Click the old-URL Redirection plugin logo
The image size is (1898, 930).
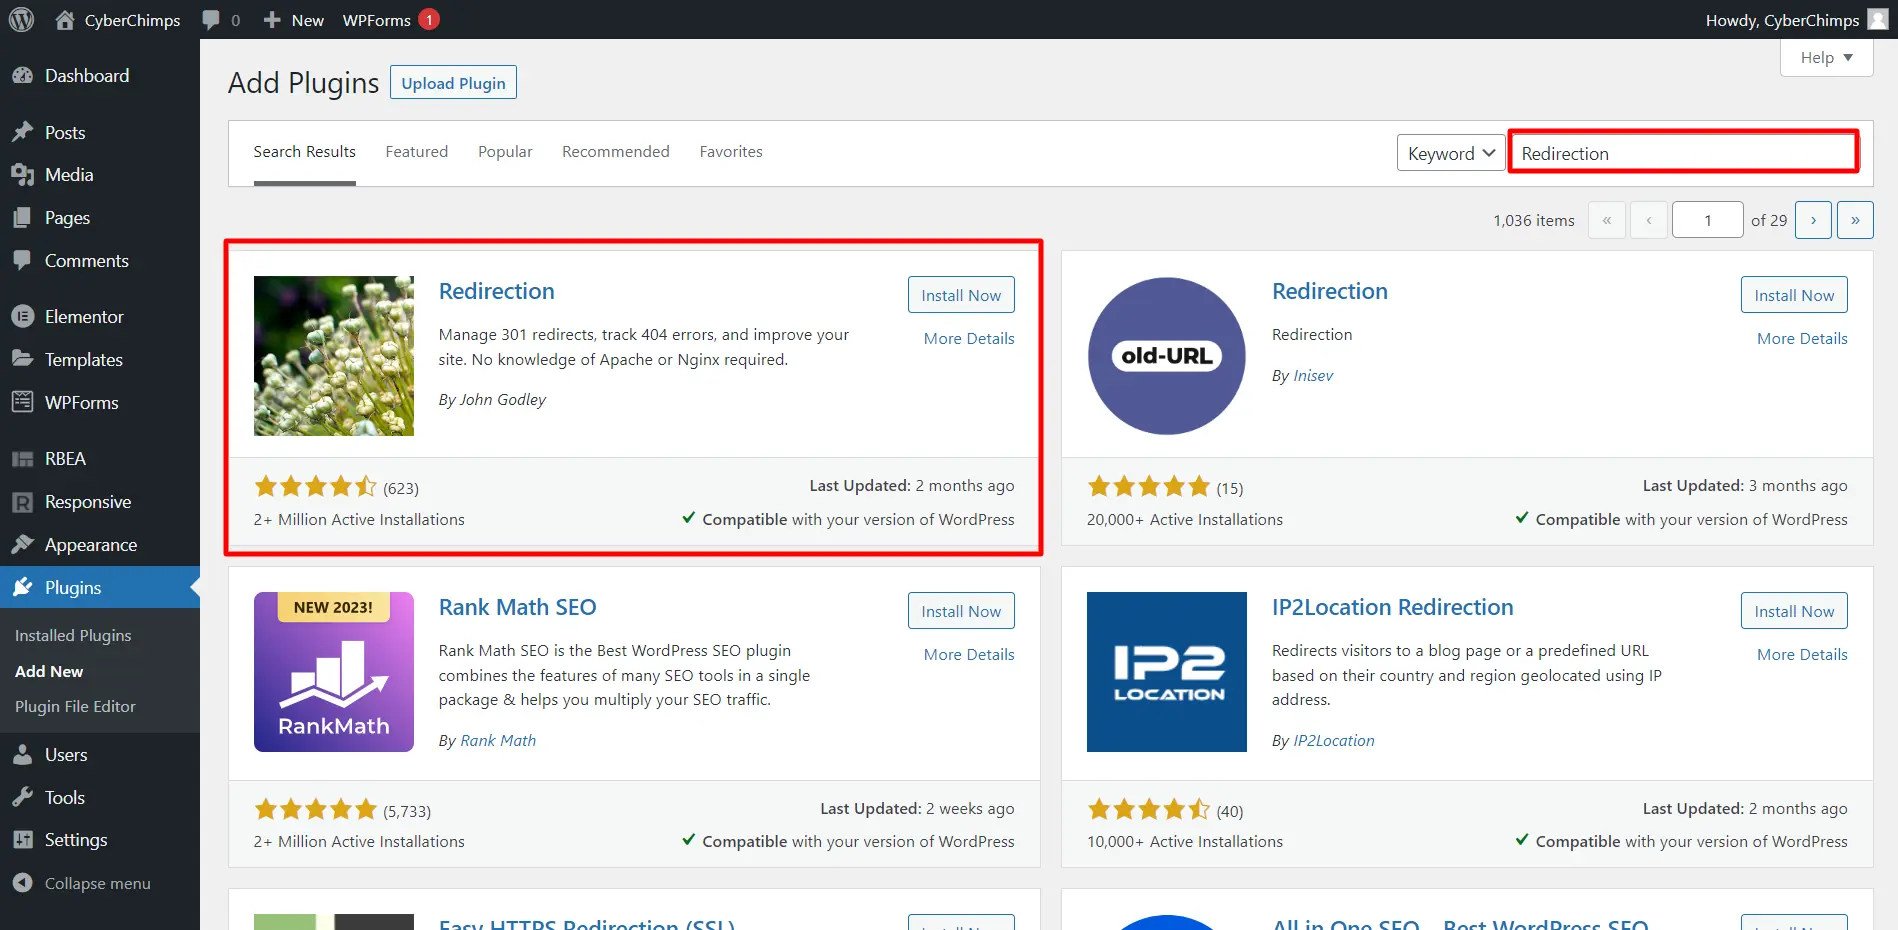(x=1167, y=356)
